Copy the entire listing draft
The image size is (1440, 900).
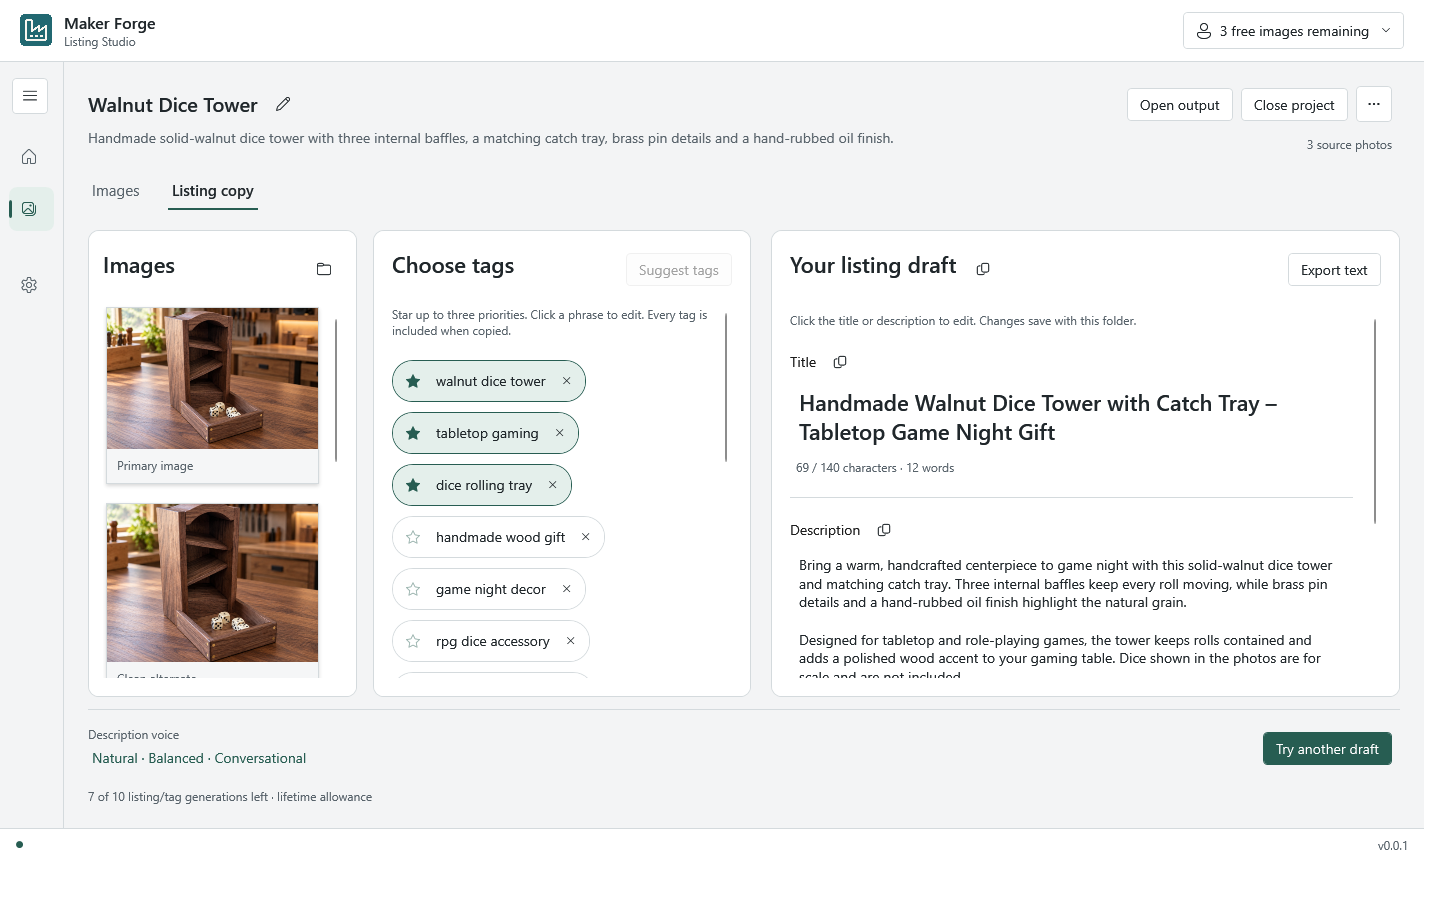click(x=983, y=269)
